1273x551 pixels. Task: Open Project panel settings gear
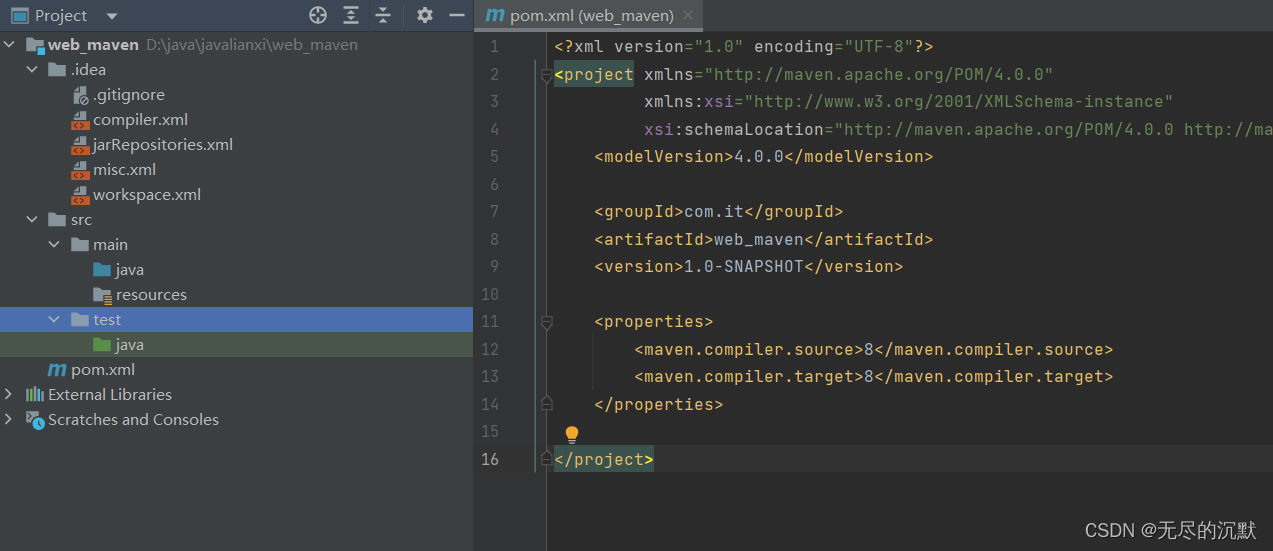tap(425, 15)
